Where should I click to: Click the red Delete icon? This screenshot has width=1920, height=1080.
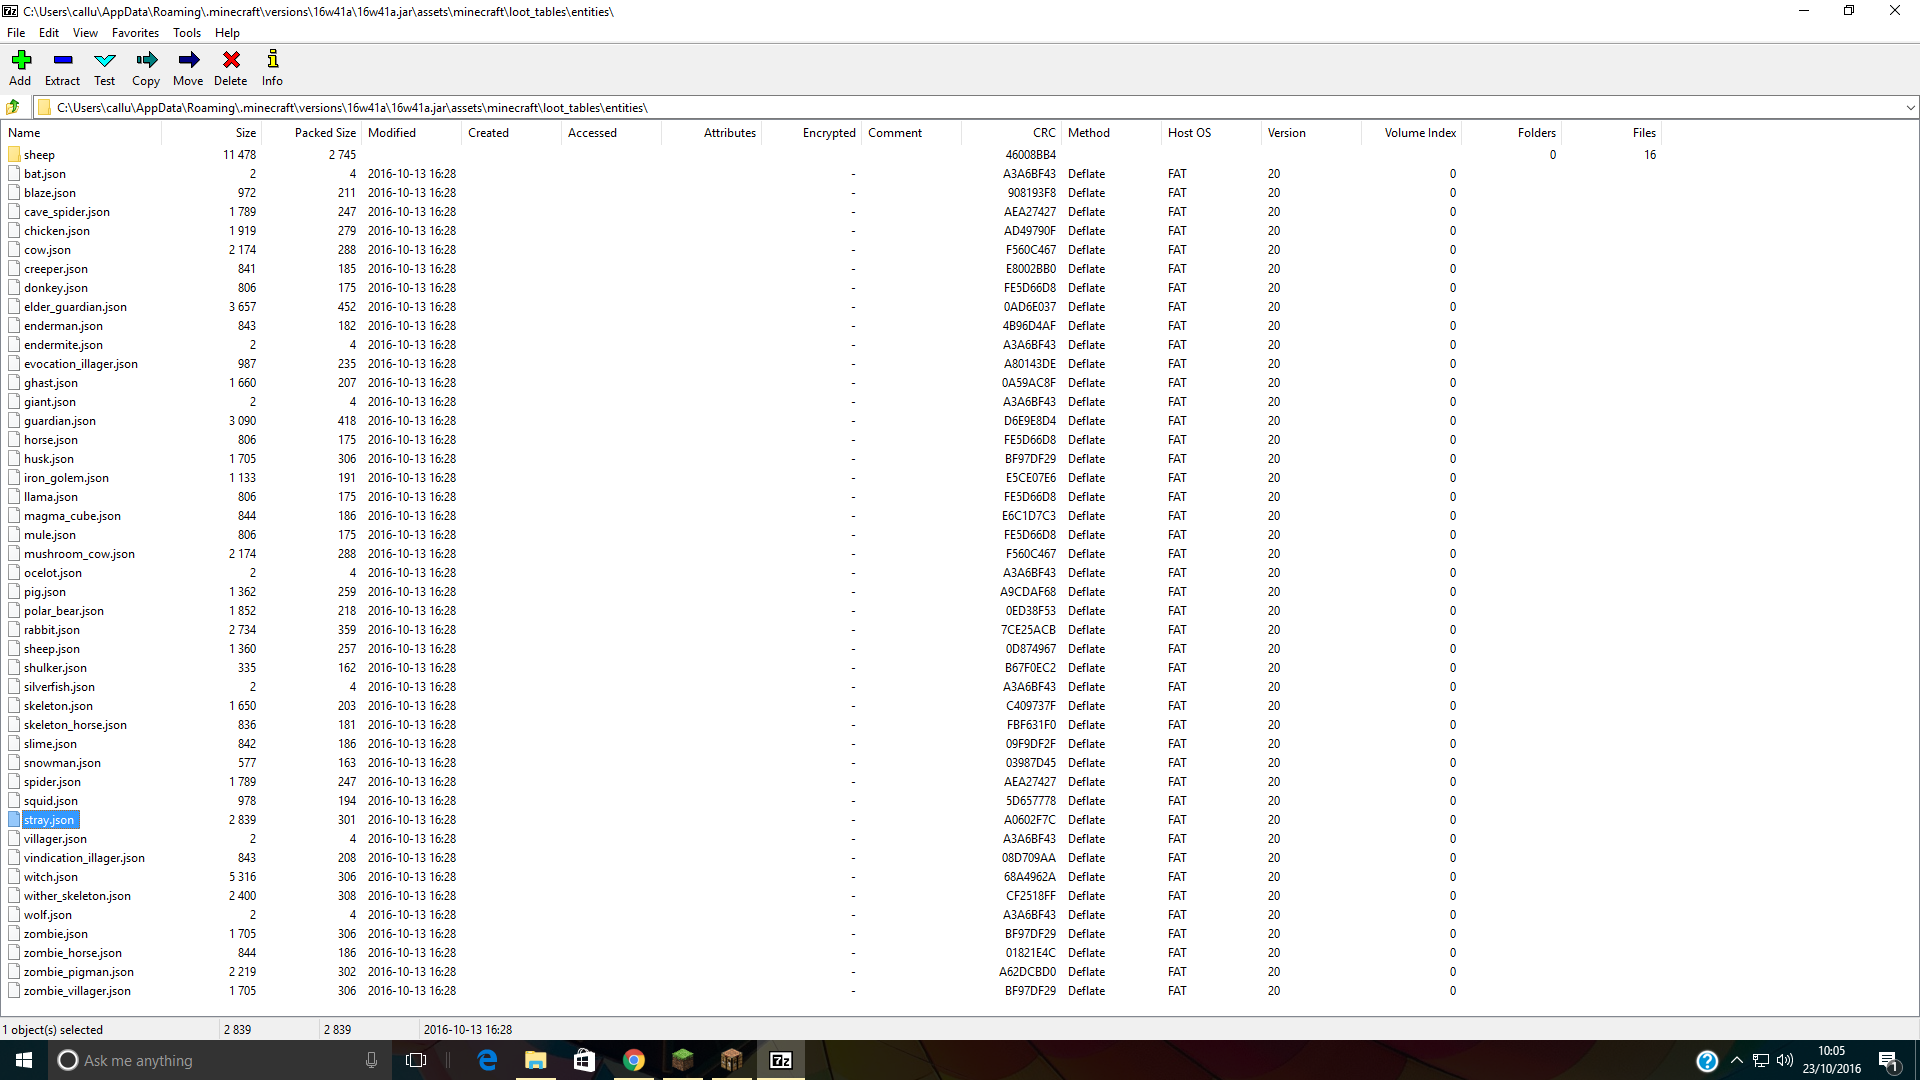point(230,61)
